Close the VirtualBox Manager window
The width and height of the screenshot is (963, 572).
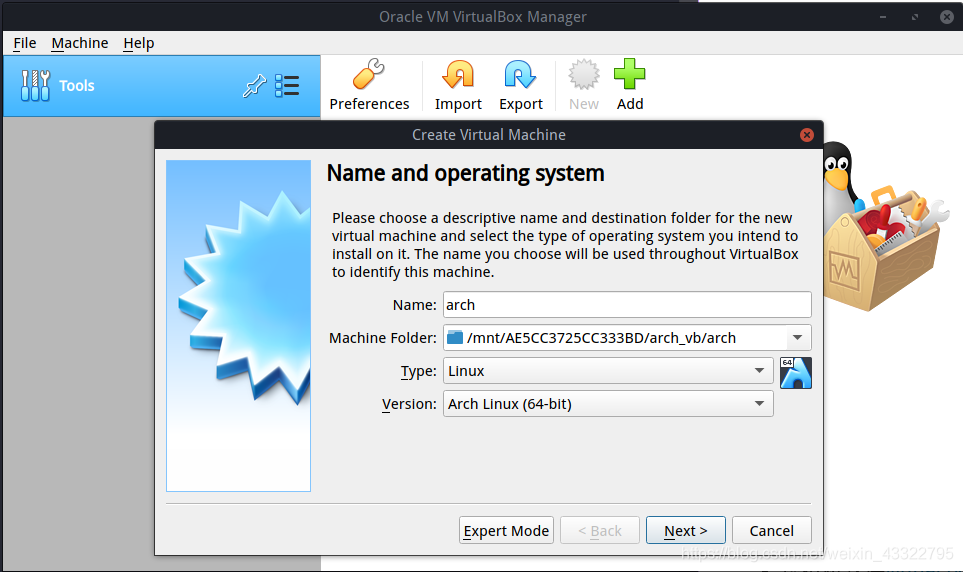(x=947, y=17)
